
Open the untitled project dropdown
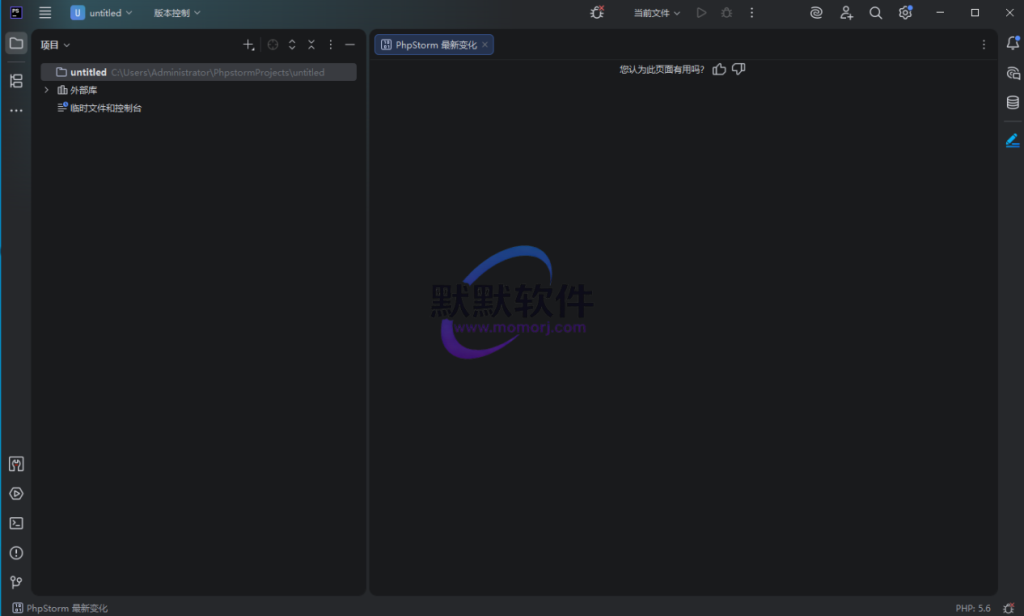coord(101,12)
